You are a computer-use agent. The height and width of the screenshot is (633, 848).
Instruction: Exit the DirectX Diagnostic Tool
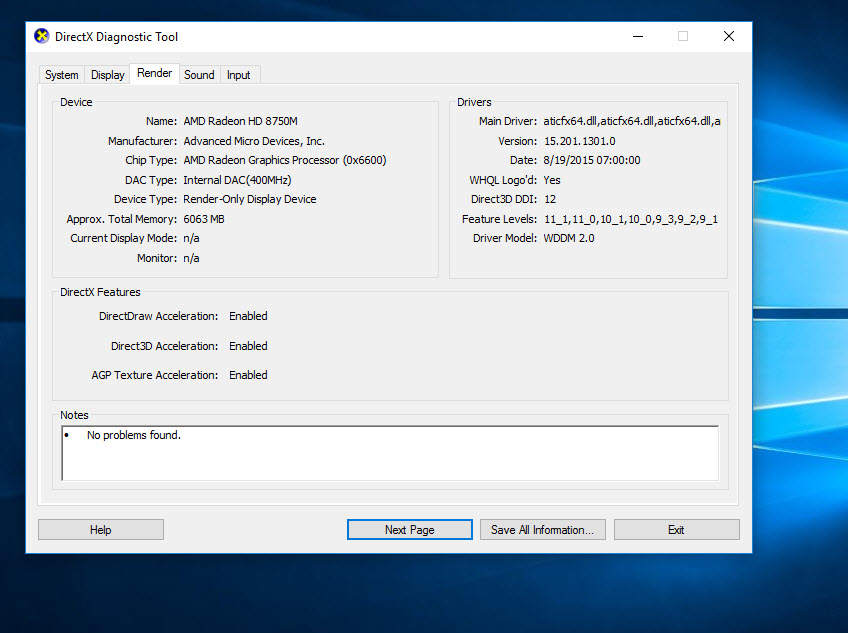click(x=677, y=530)
